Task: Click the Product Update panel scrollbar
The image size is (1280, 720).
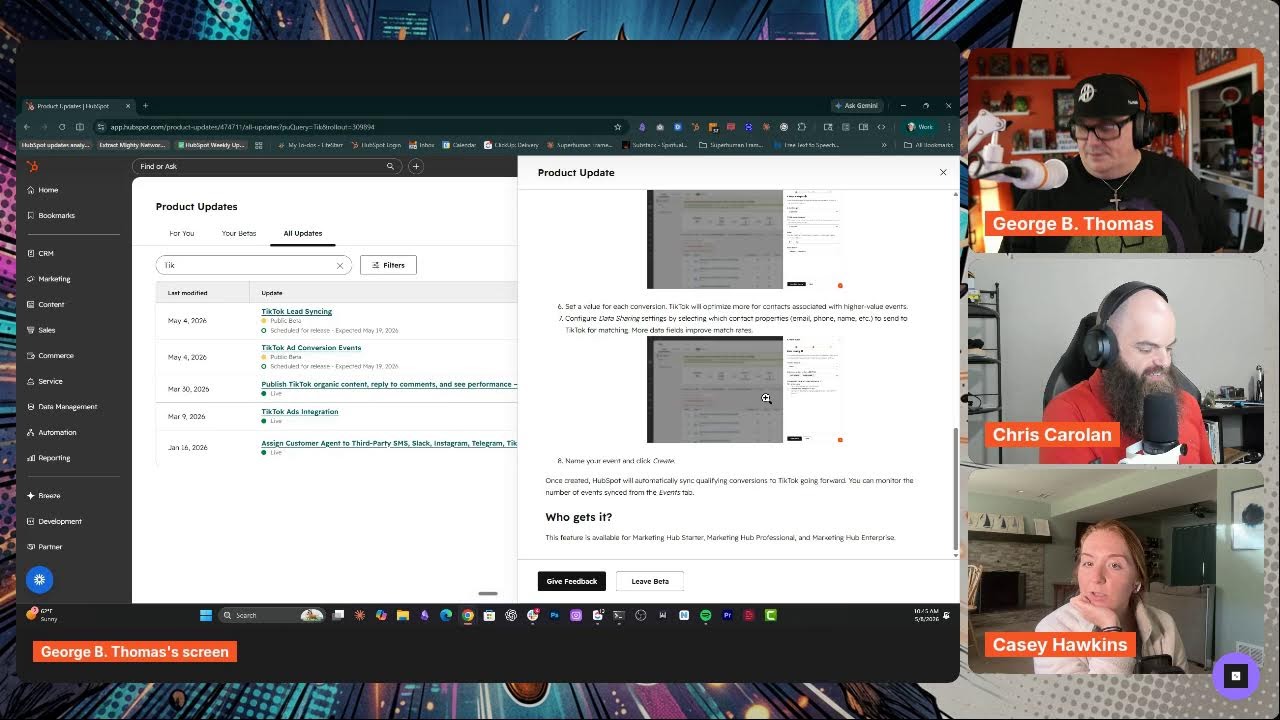Action: [956, 490]
